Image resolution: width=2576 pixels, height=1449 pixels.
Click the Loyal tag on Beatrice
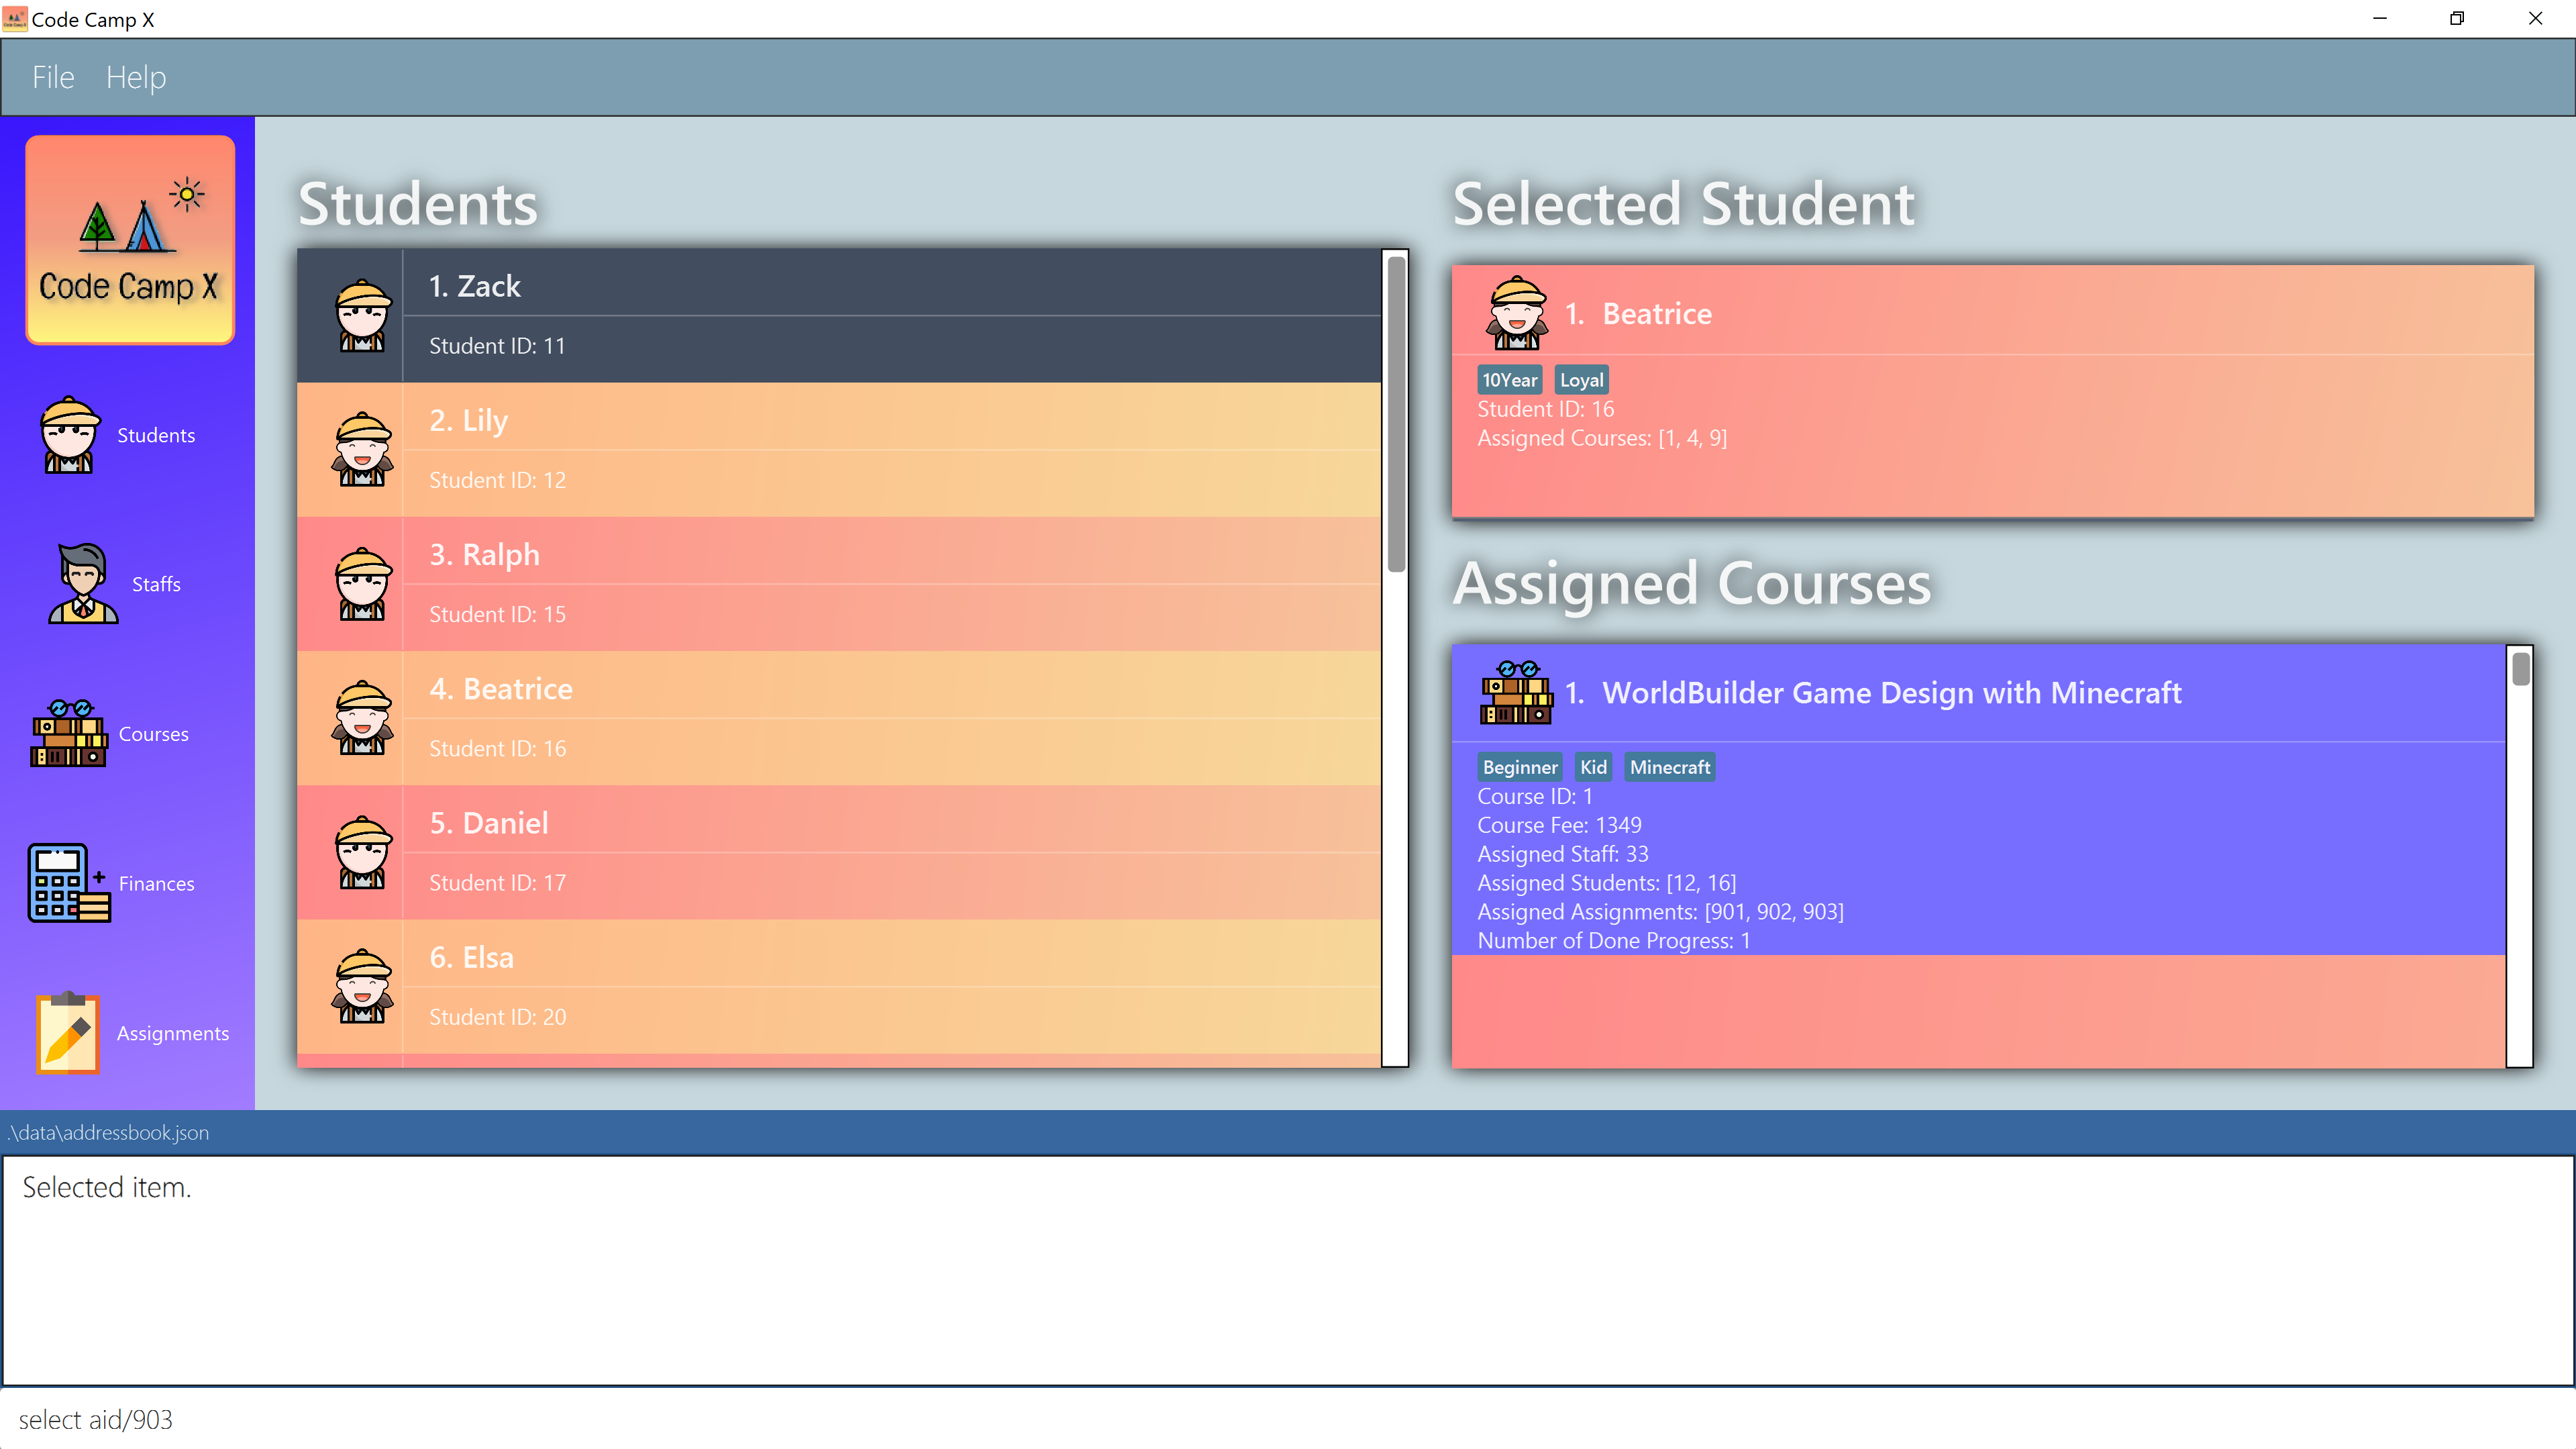click(1581, 380)
